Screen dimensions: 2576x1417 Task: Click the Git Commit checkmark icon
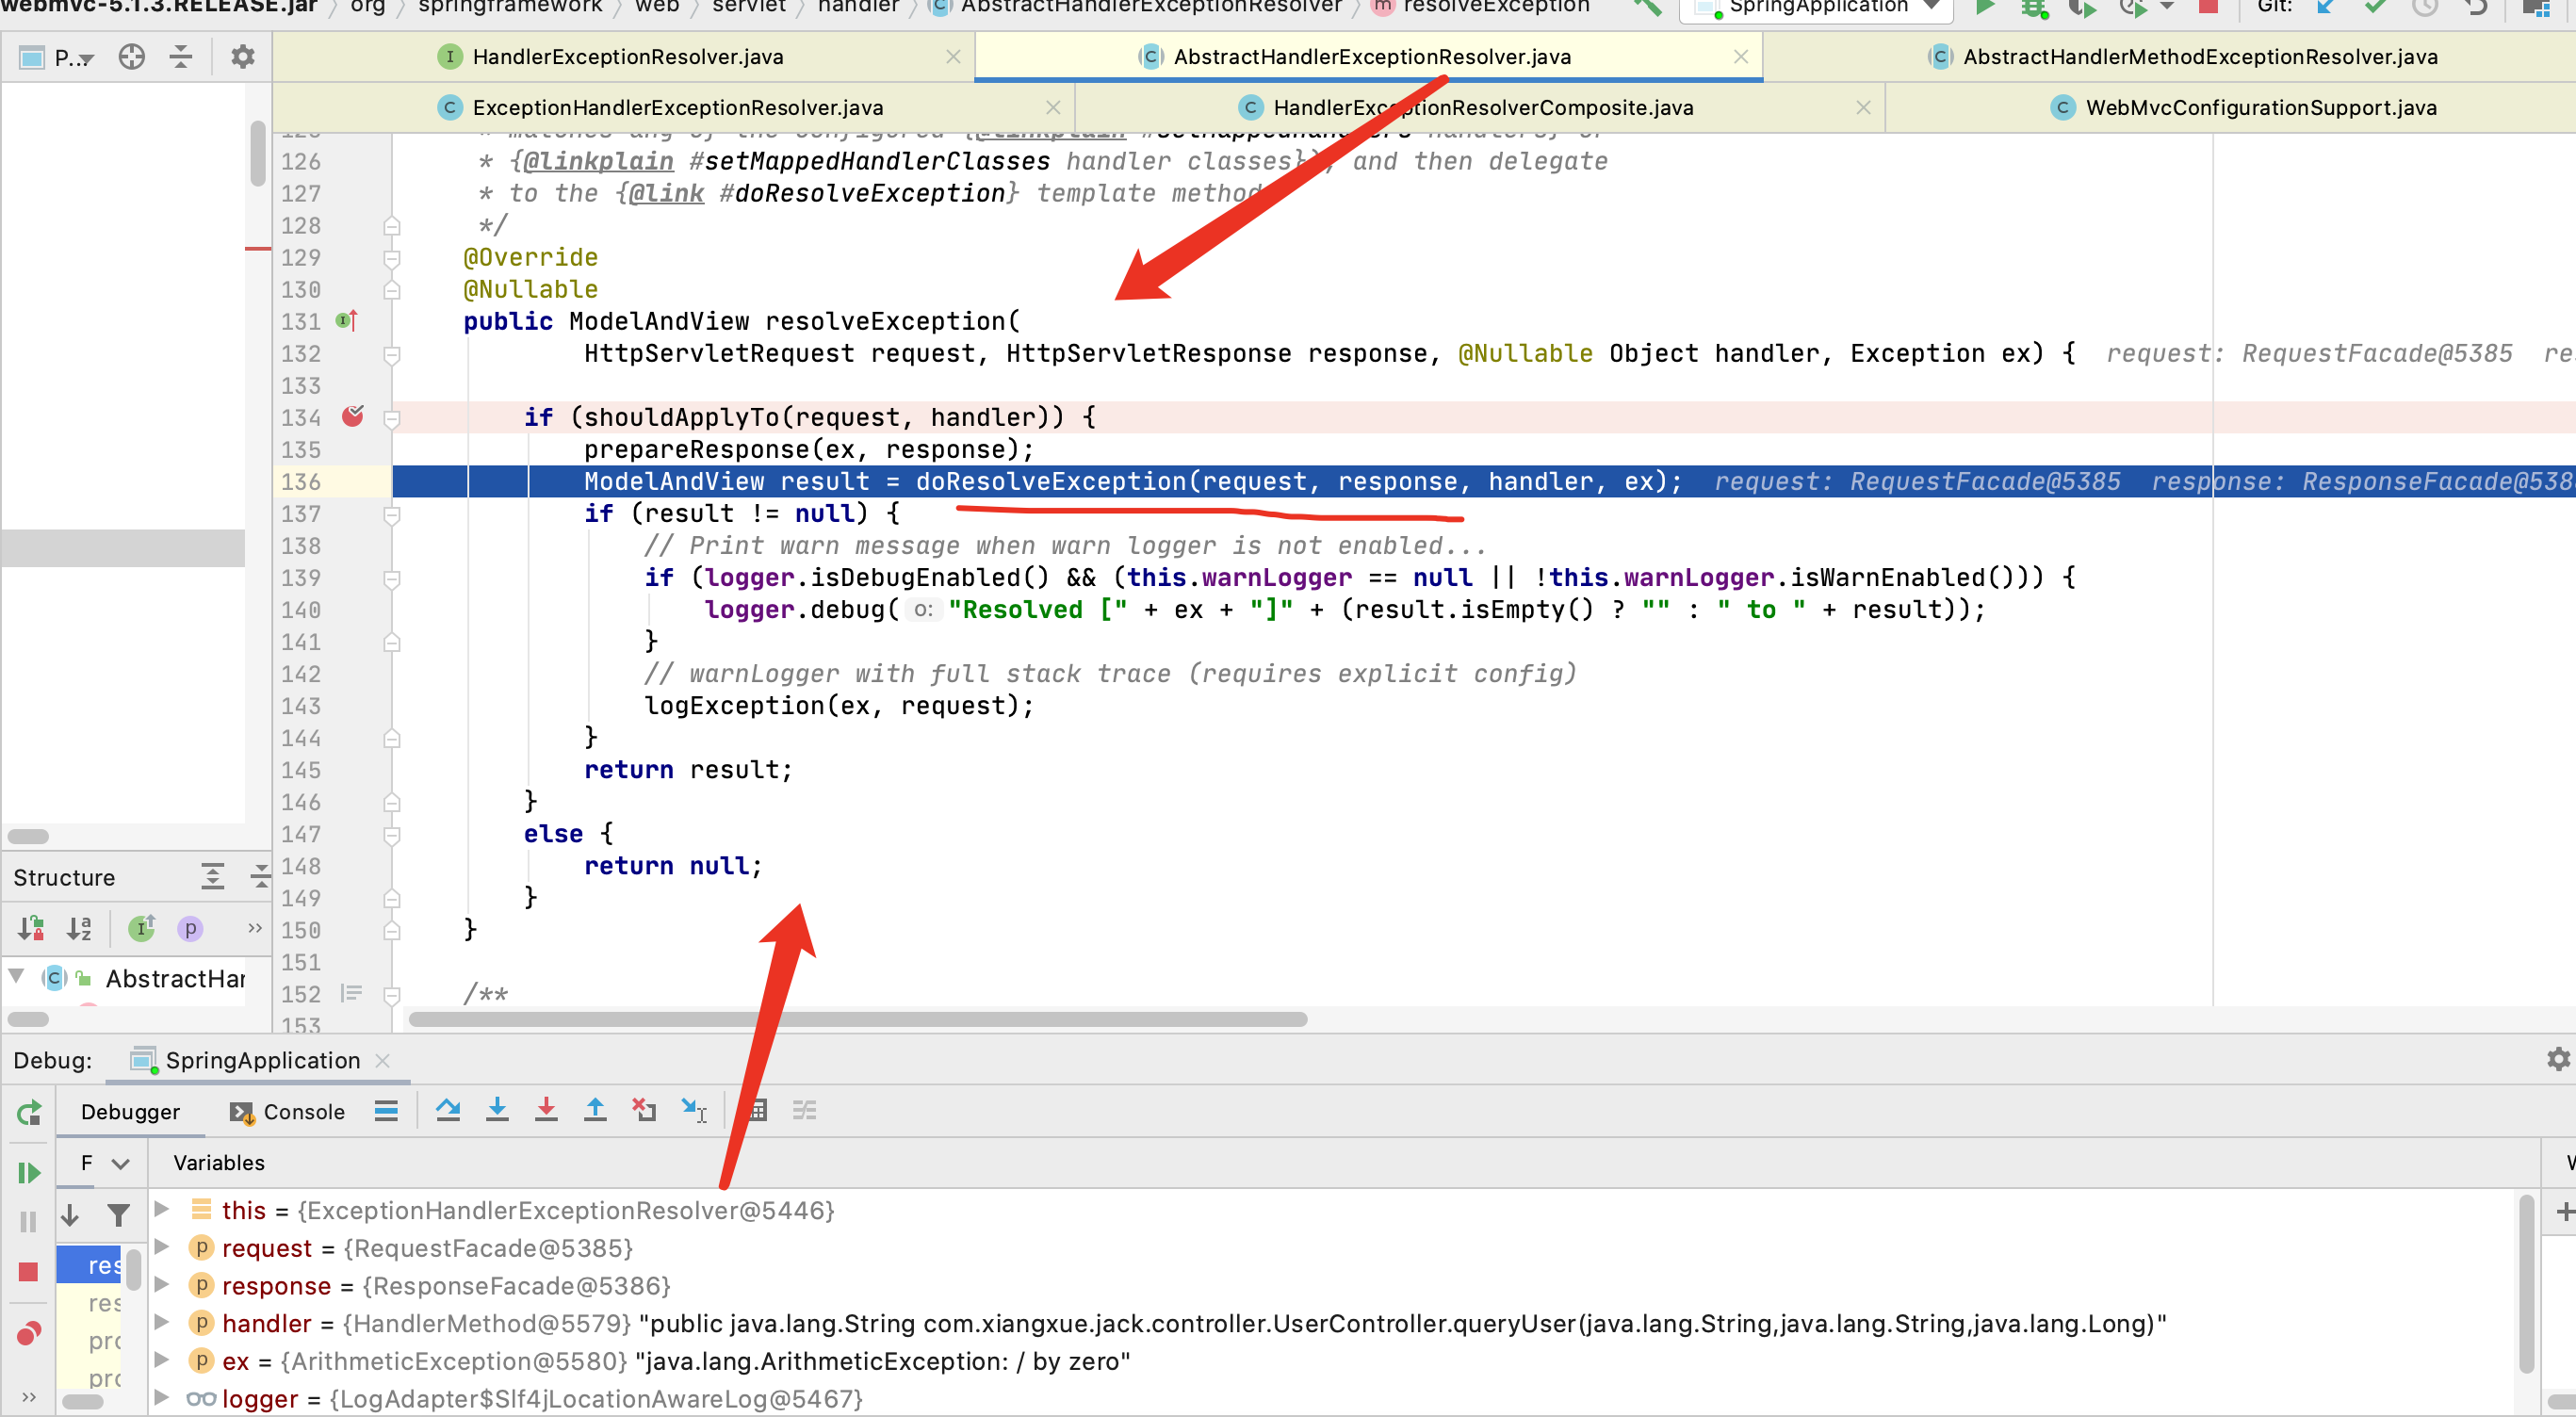click(2376, 8)
